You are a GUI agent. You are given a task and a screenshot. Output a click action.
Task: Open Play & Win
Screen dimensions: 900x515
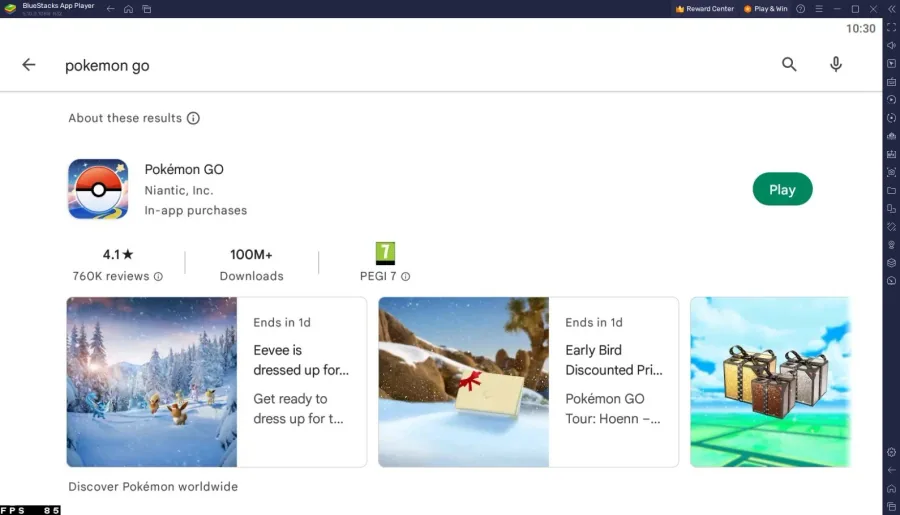click(766, 9)
